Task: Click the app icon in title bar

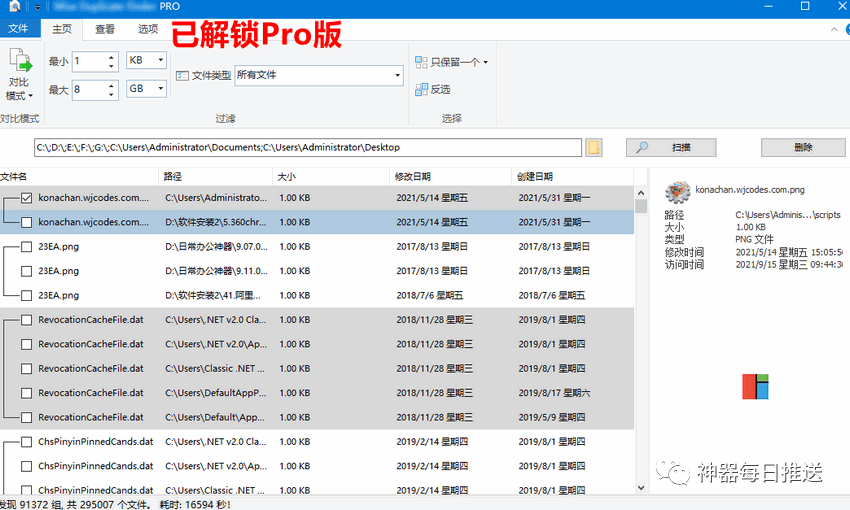Action: [x=15, y=7]
